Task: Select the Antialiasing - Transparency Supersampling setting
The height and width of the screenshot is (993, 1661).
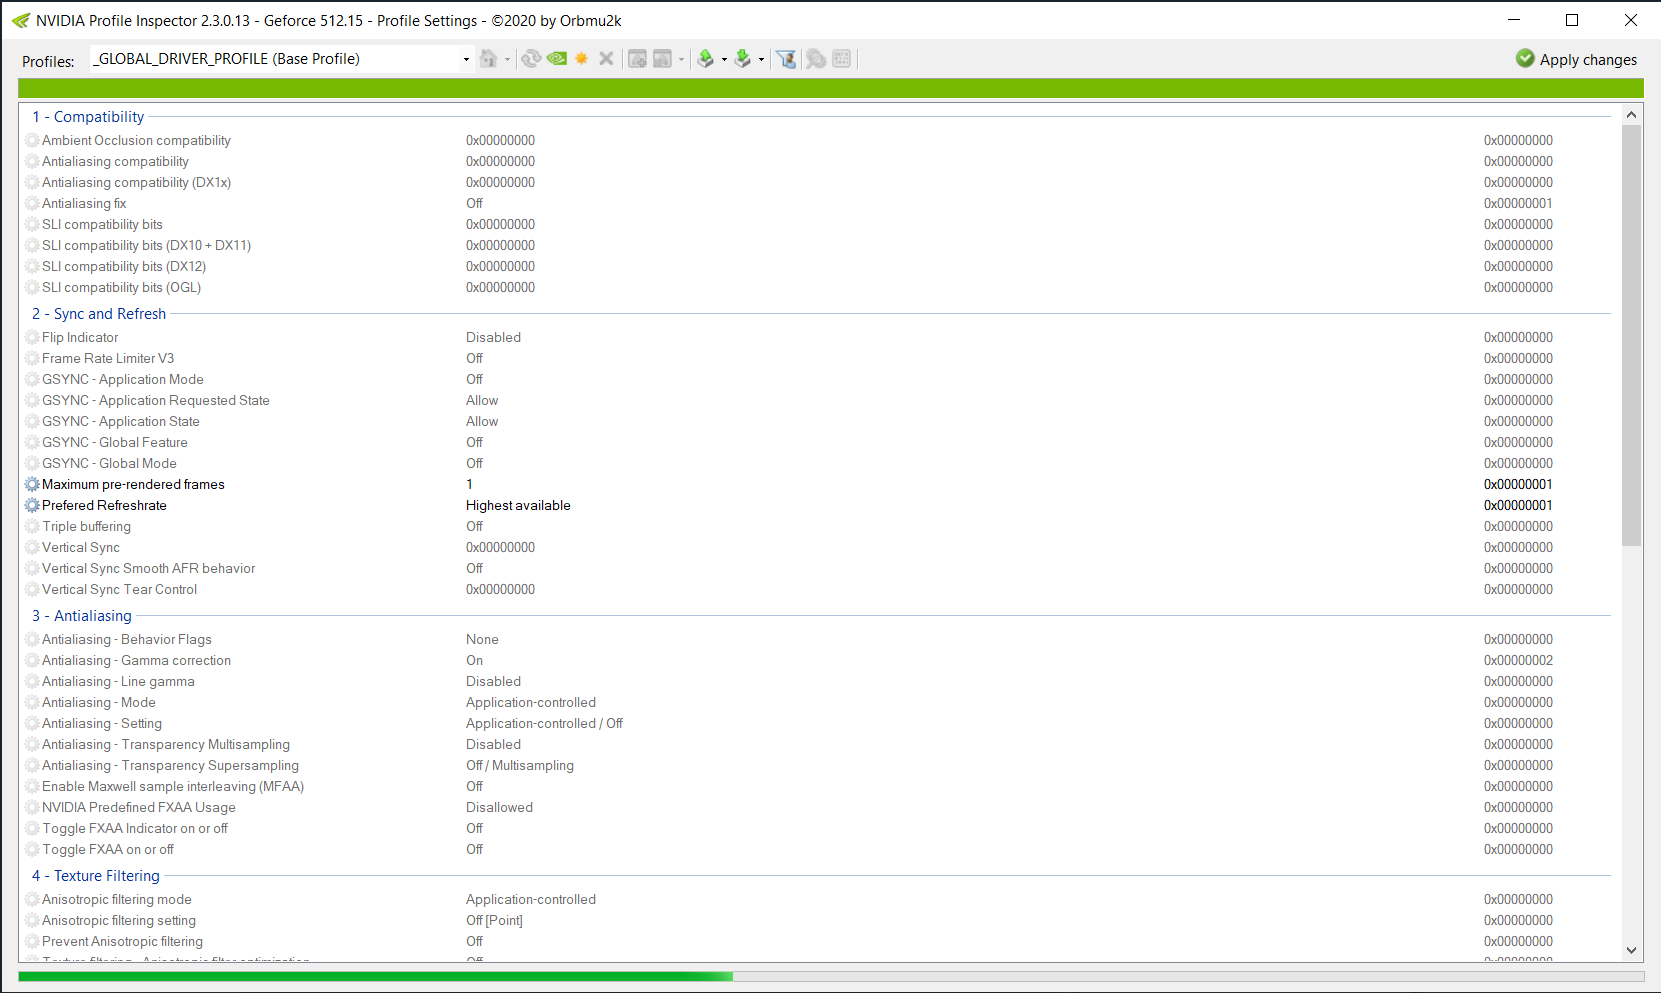Action: [170, 765]
